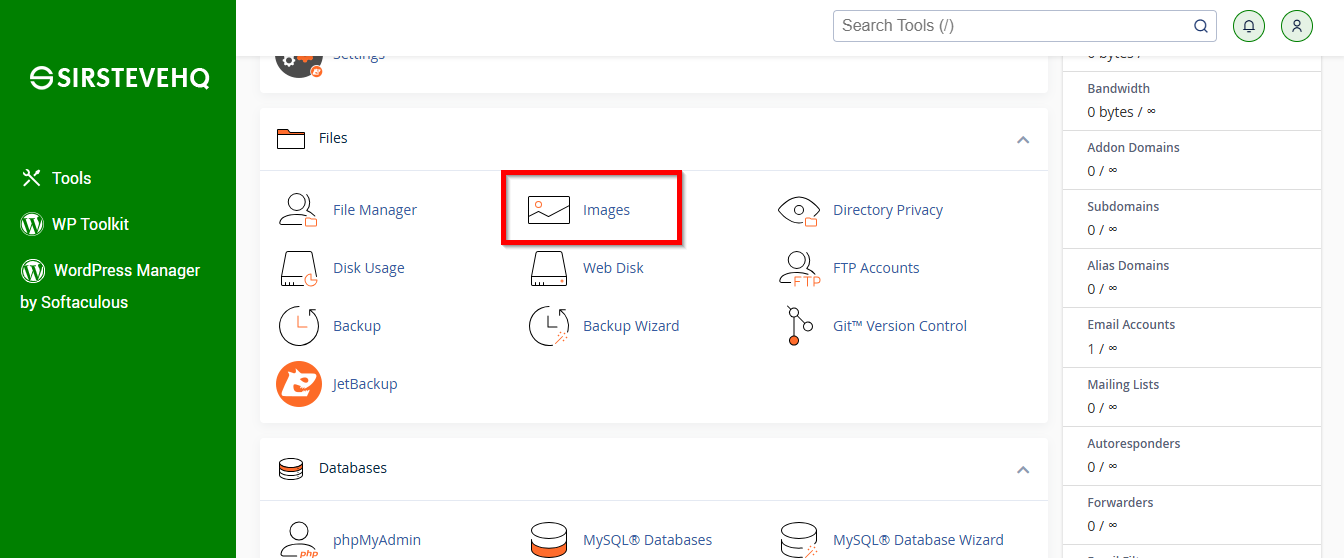Open WordPress Manager by Softaculous
Image resolution: width=1344 pixels, height=558 pixels.
pos(110,286)
